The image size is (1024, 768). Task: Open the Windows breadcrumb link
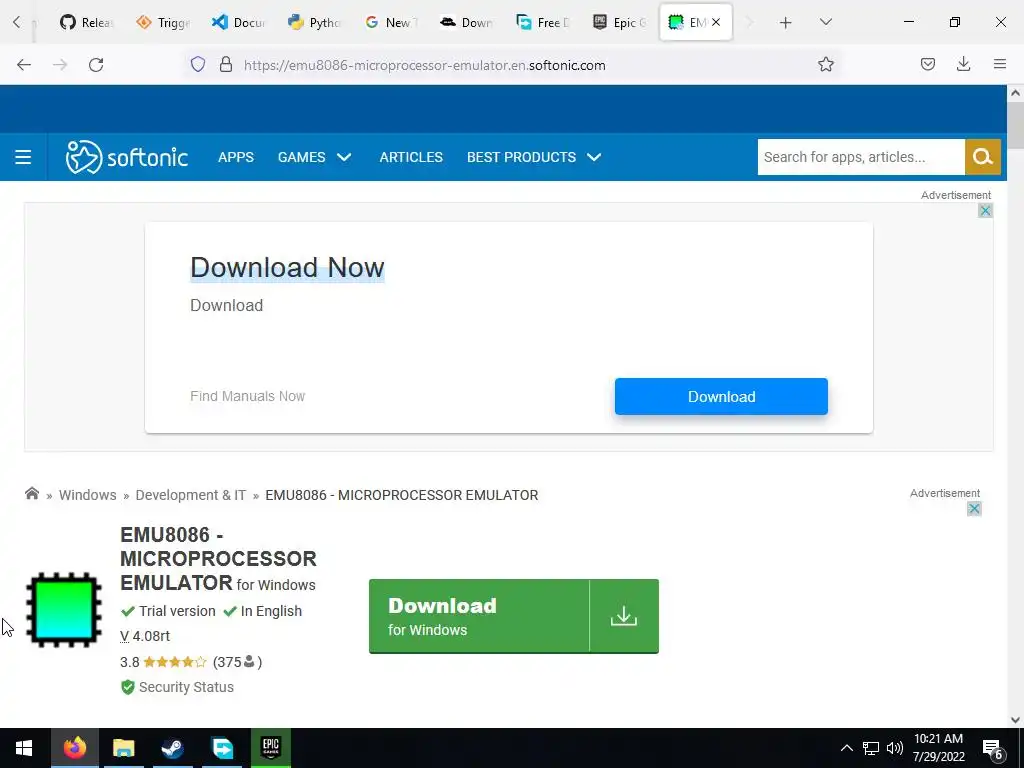click(x=88, y=495)
